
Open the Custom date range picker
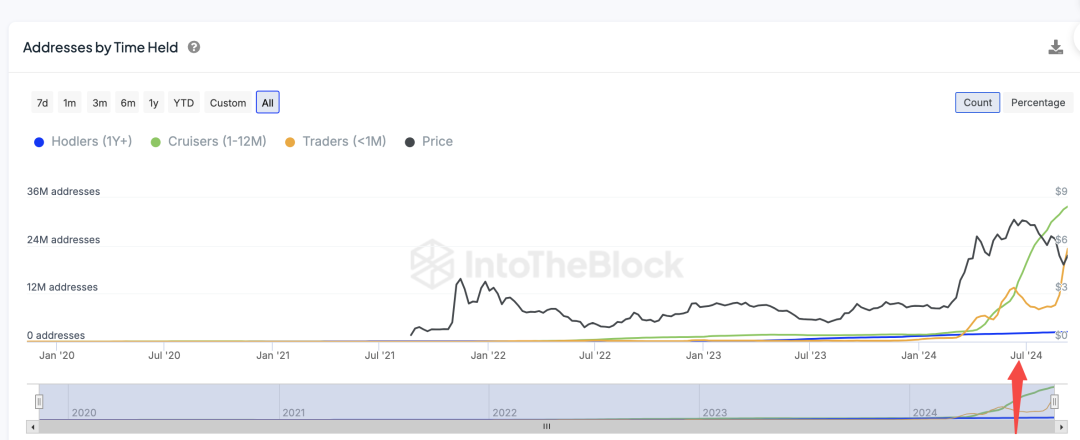point(227,102)
